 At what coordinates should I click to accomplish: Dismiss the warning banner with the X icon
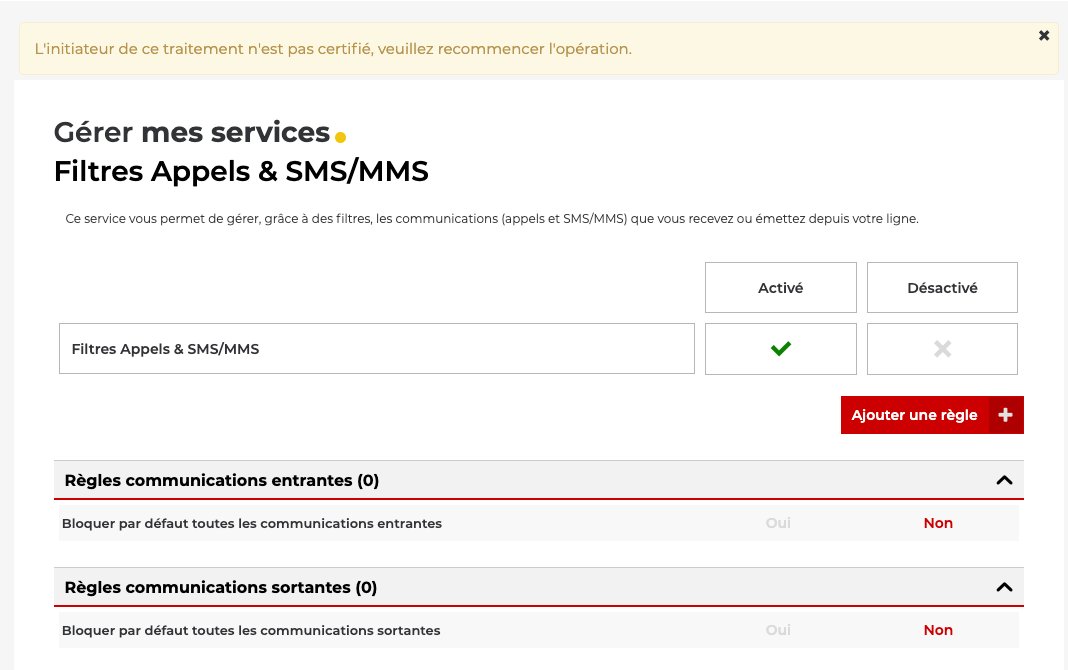click(1043, 35)
